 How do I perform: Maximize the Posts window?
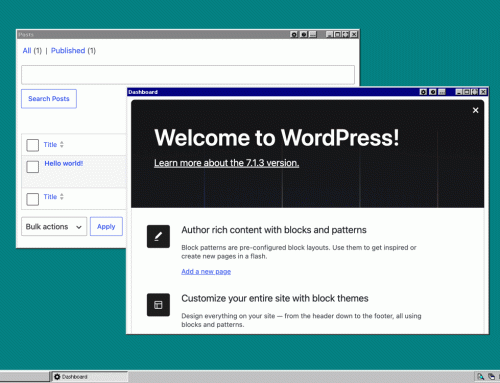tap(337, 34)
